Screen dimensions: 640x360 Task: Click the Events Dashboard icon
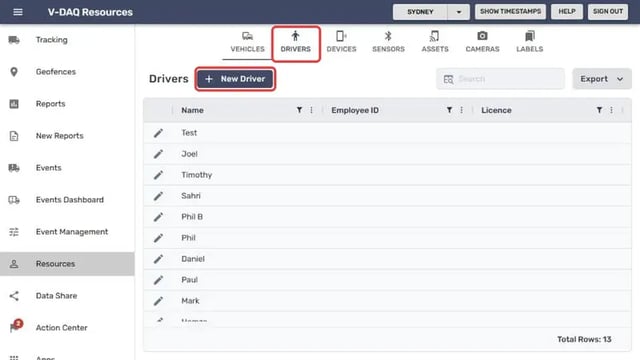point(14,200)
